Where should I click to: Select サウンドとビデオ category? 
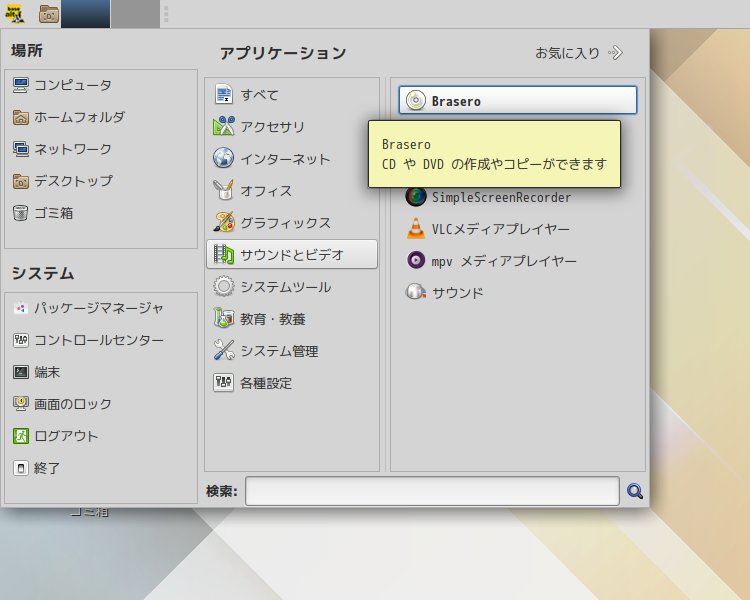292,255
